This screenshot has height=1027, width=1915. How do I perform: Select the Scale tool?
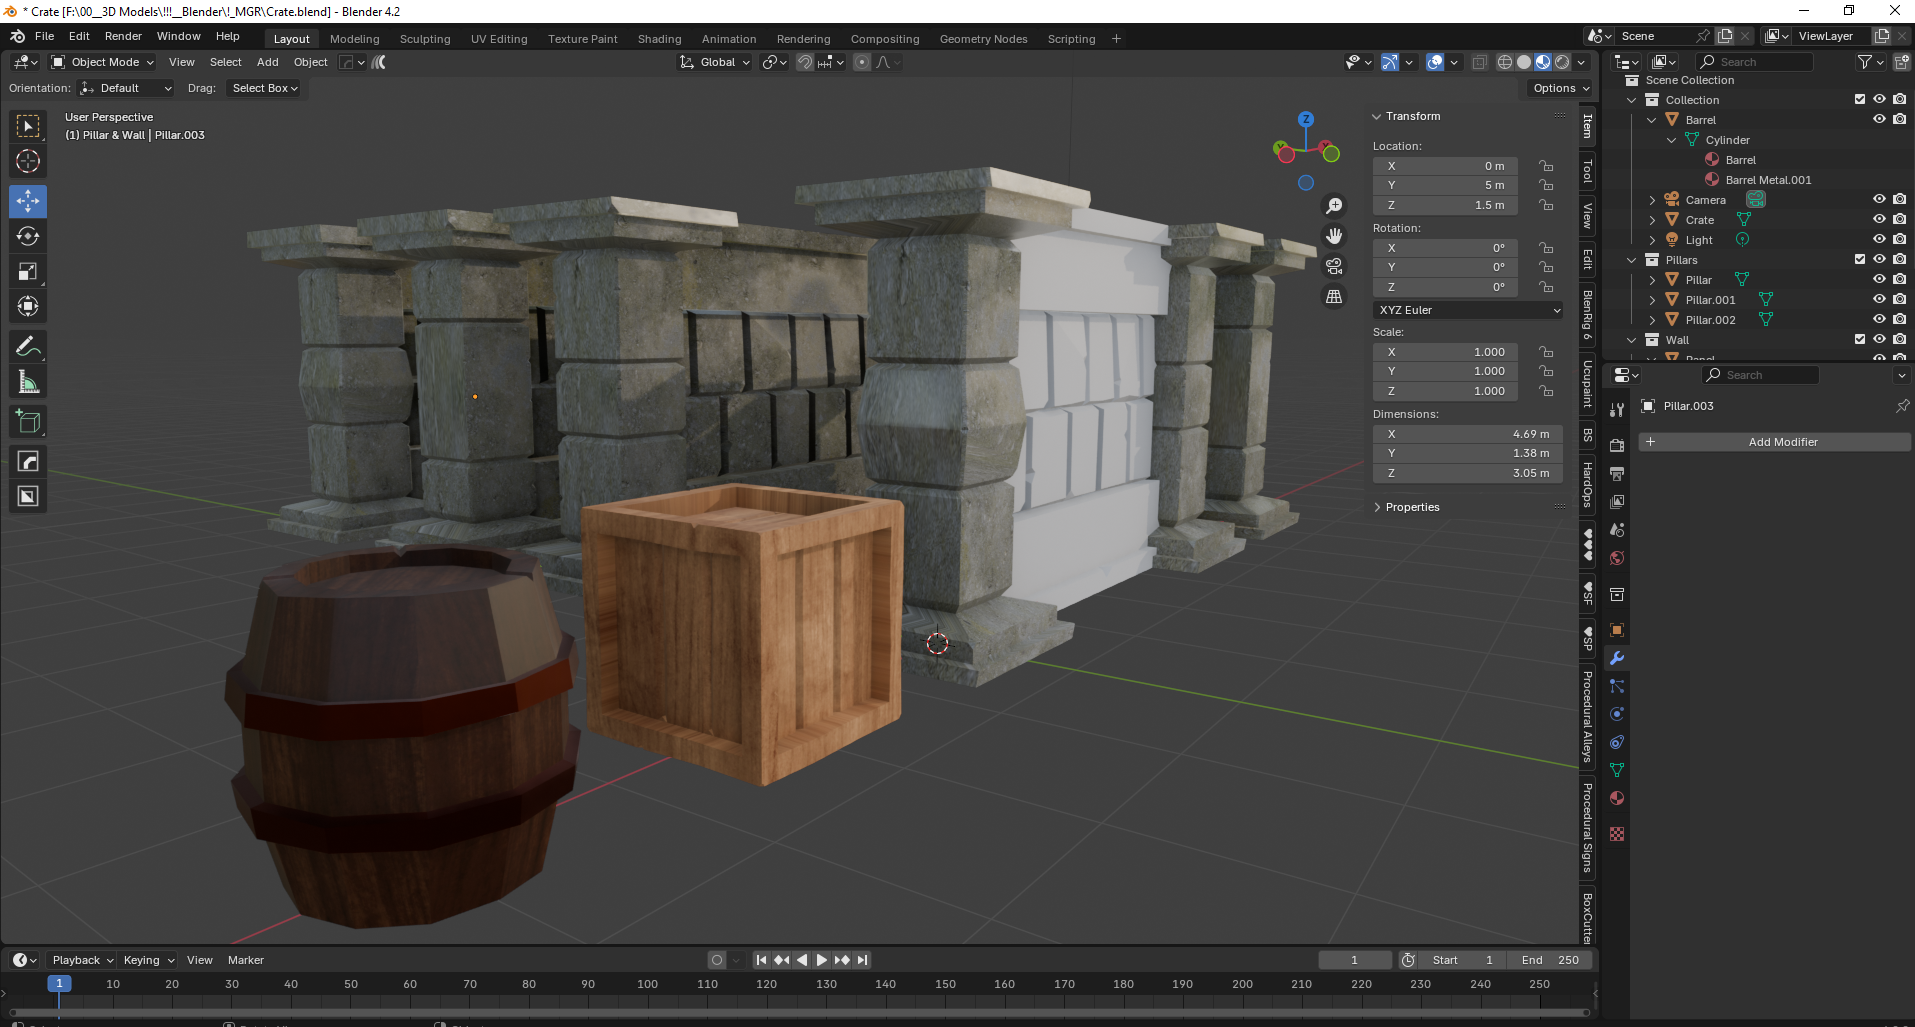click(28, 271)
